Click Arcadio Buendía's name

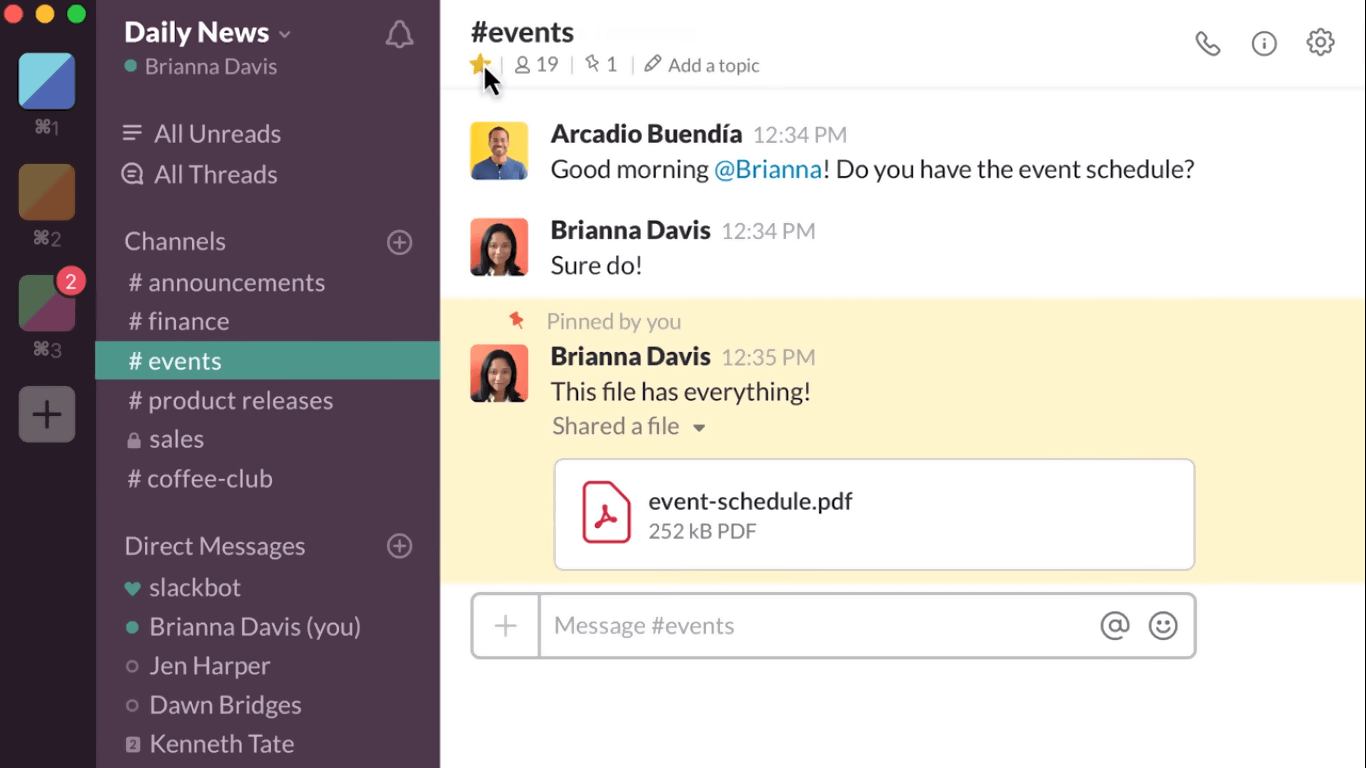646,134
